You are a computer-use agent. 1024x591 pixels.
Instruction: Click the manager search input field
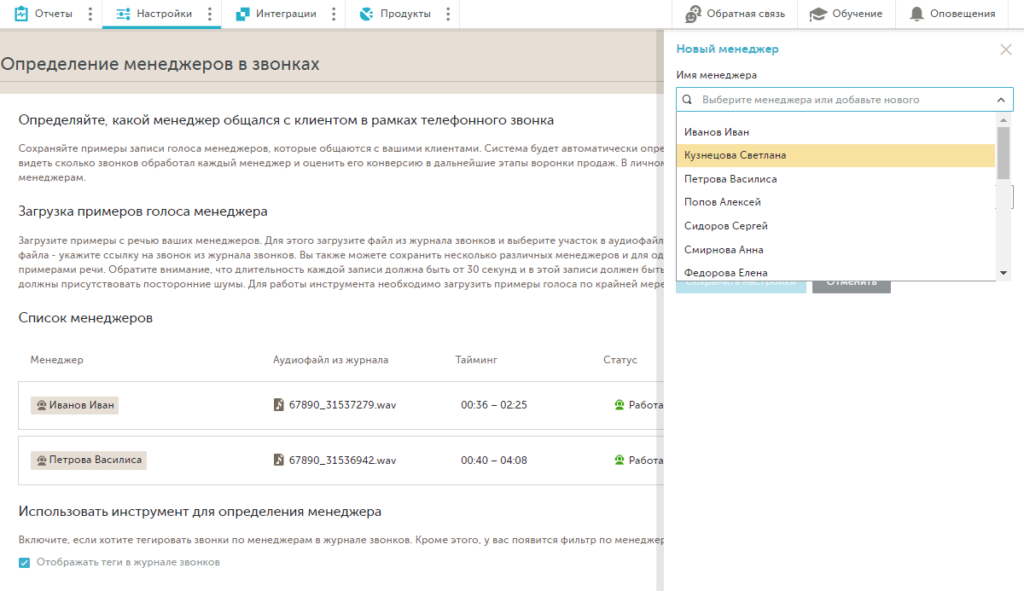coord(840,100)
